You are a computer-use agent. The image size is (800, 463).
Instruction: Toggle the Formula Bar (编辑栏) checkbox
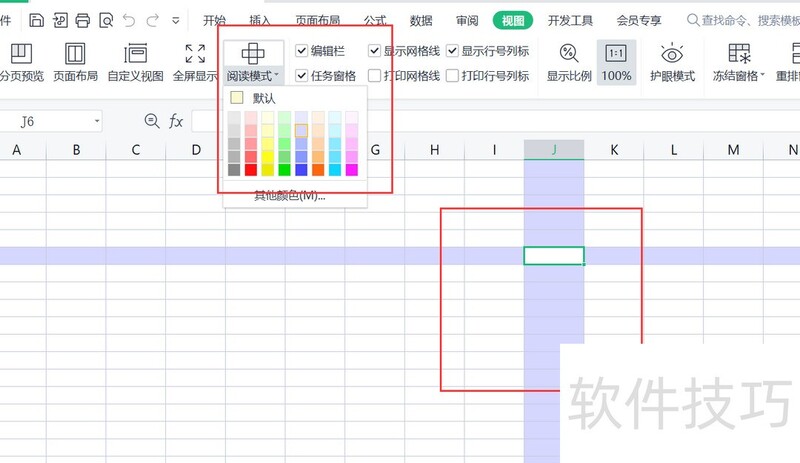click(x=302, y=51)
